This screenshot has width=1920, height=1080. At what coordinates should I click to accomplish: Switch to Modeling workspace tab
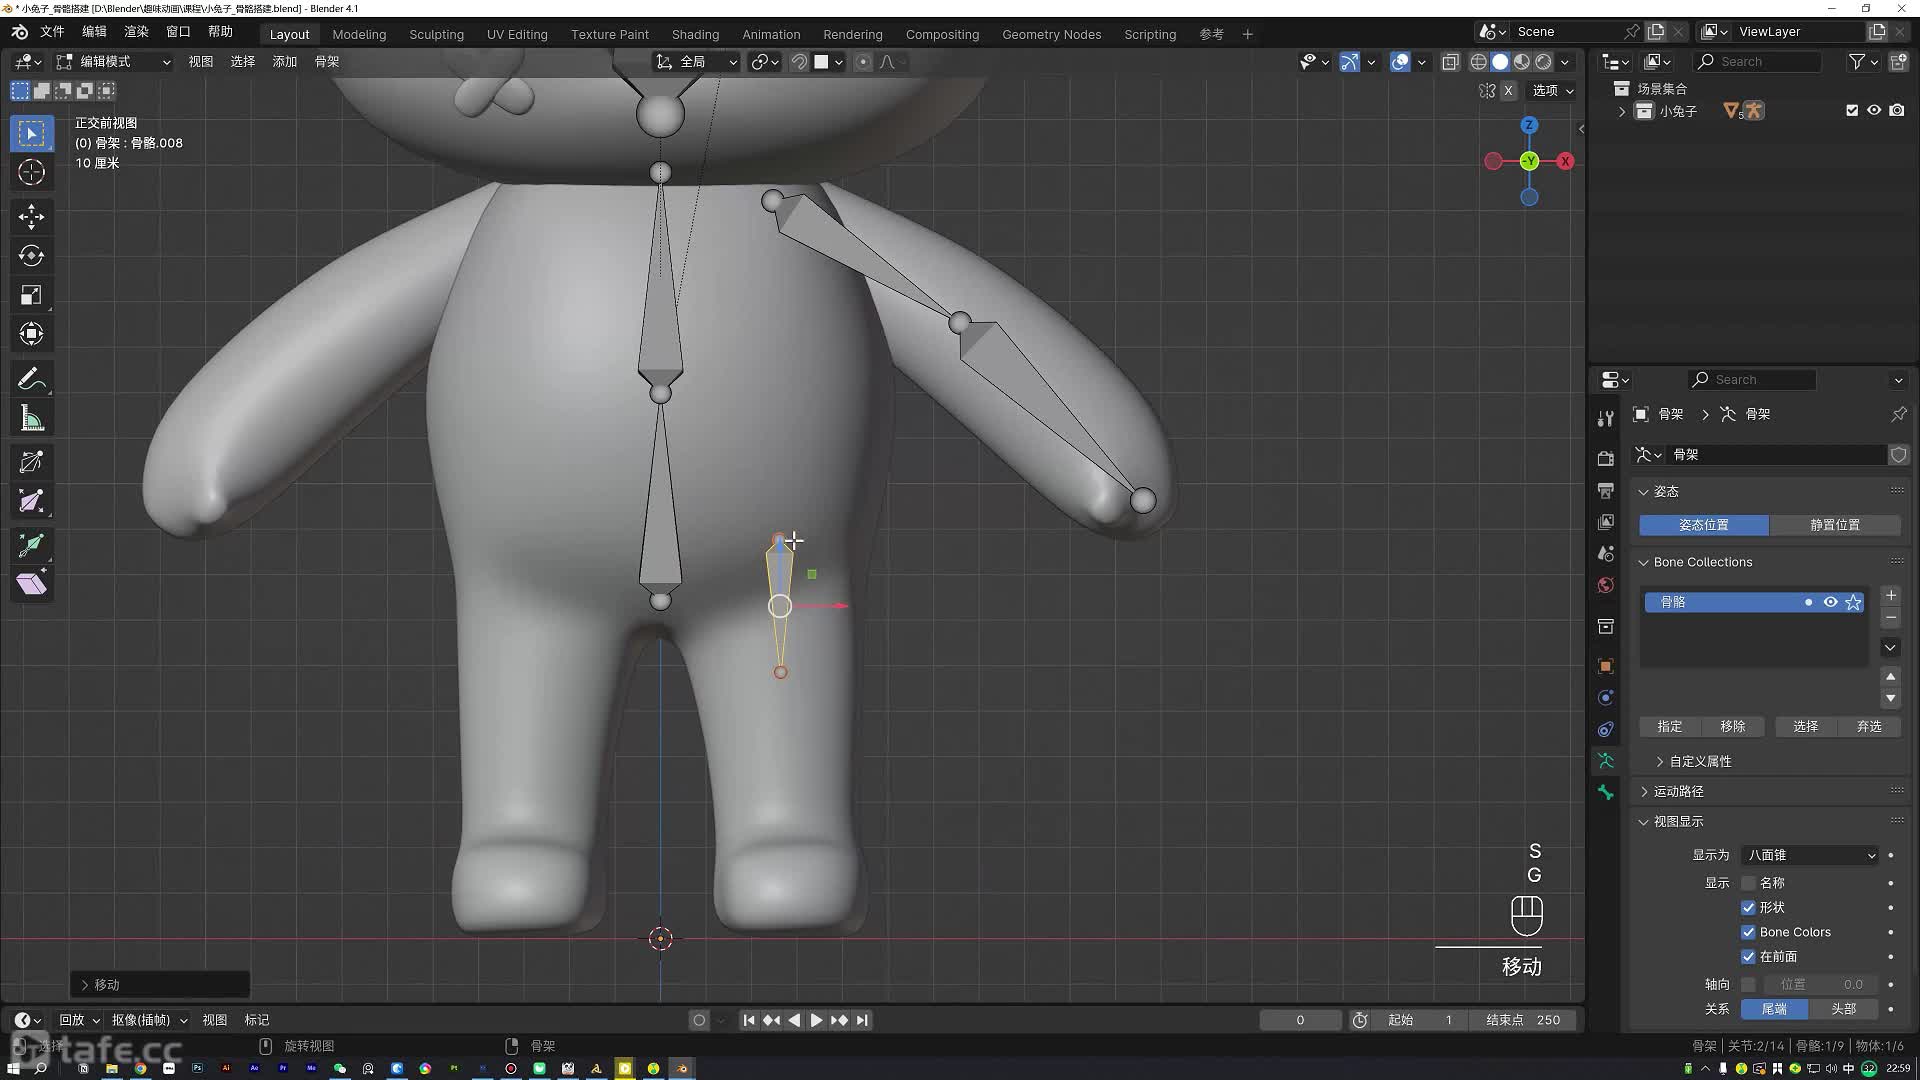(x=359, y=34)
